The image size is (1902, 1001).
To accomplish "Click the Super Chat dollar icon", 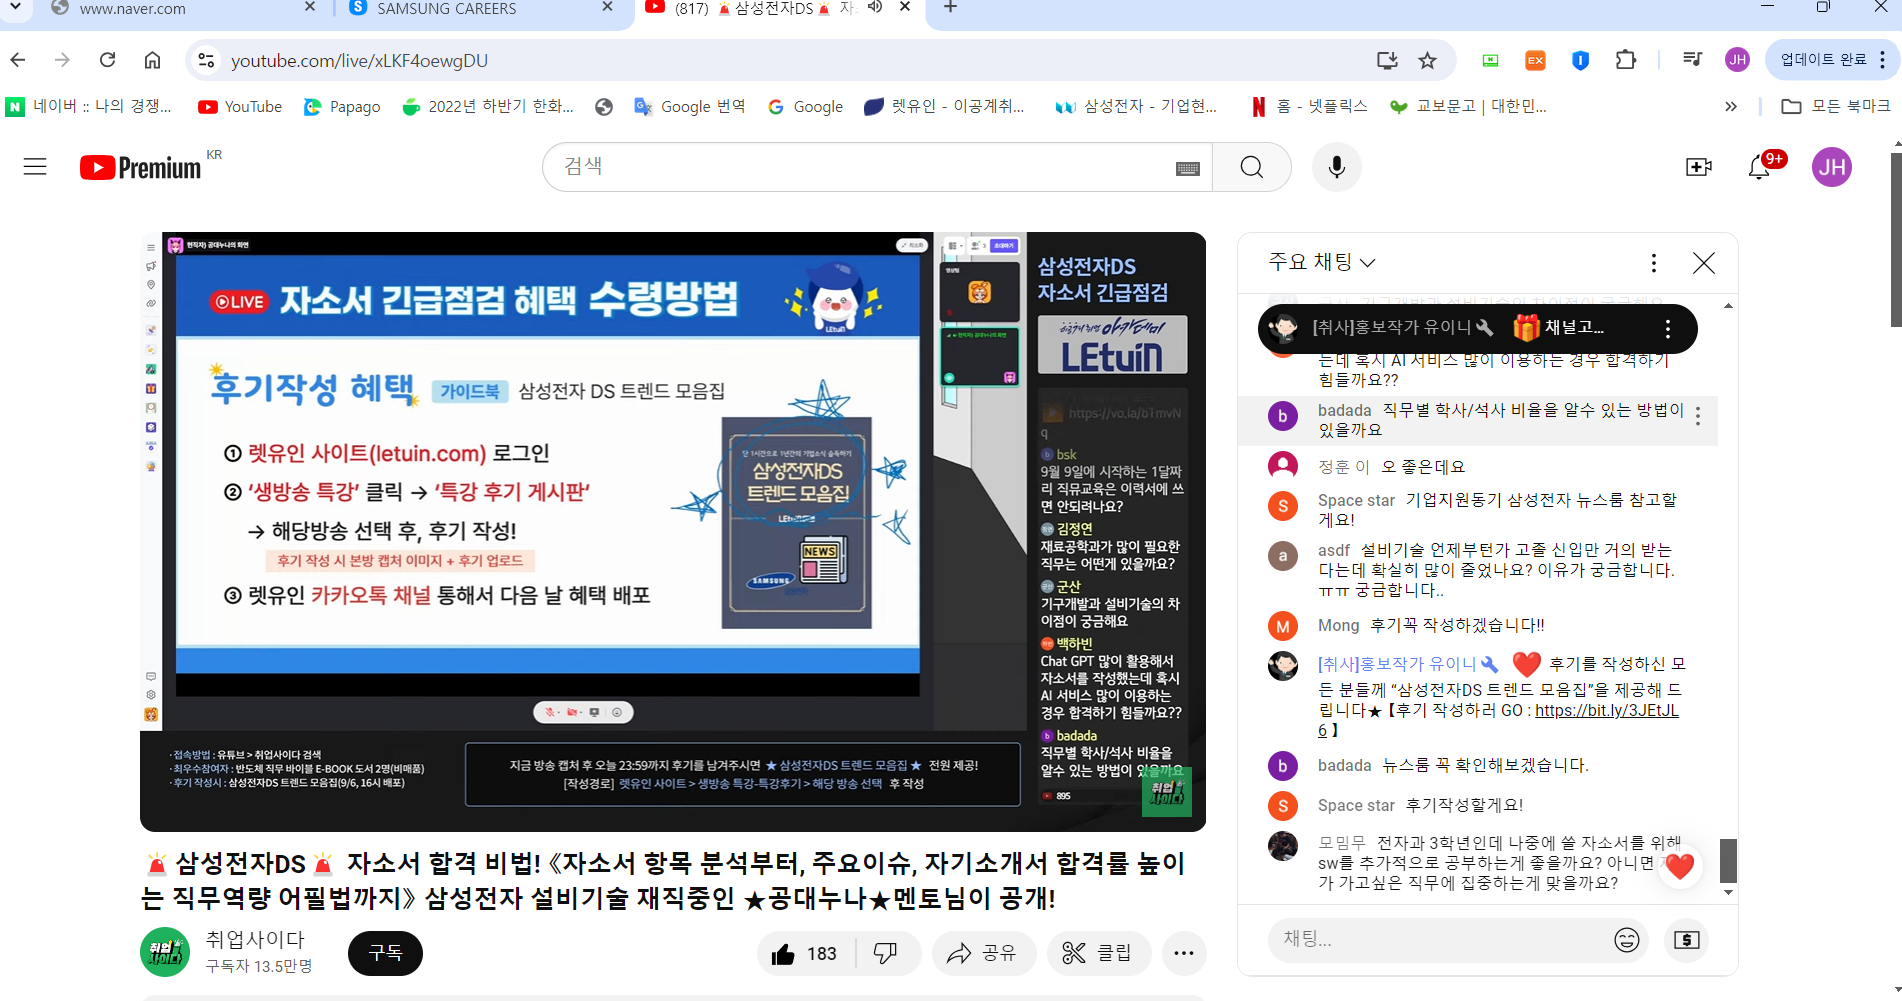I will tap(1686, 940).
